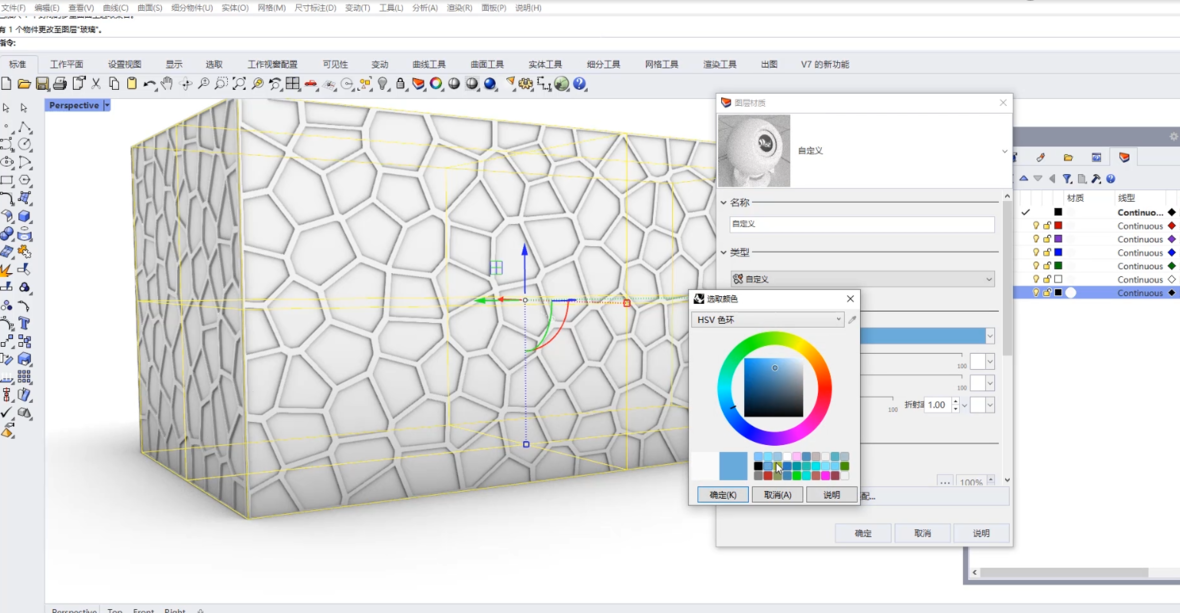Click 说明 in the layer material dialog

click(x=981, y=533)
